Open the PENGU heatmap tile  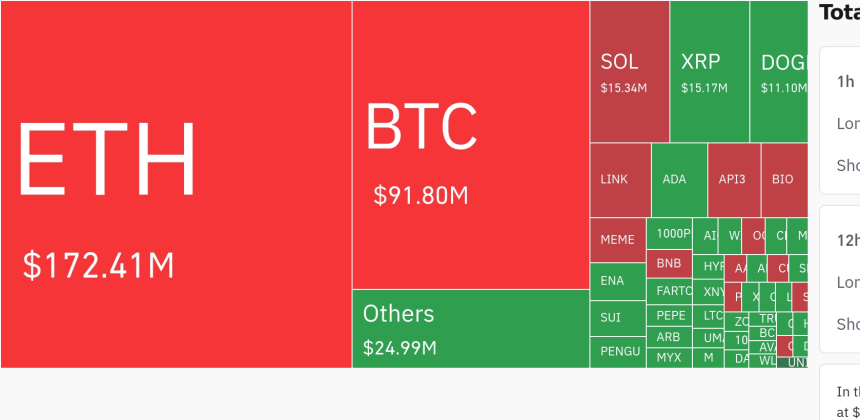(x=617, y=352)
